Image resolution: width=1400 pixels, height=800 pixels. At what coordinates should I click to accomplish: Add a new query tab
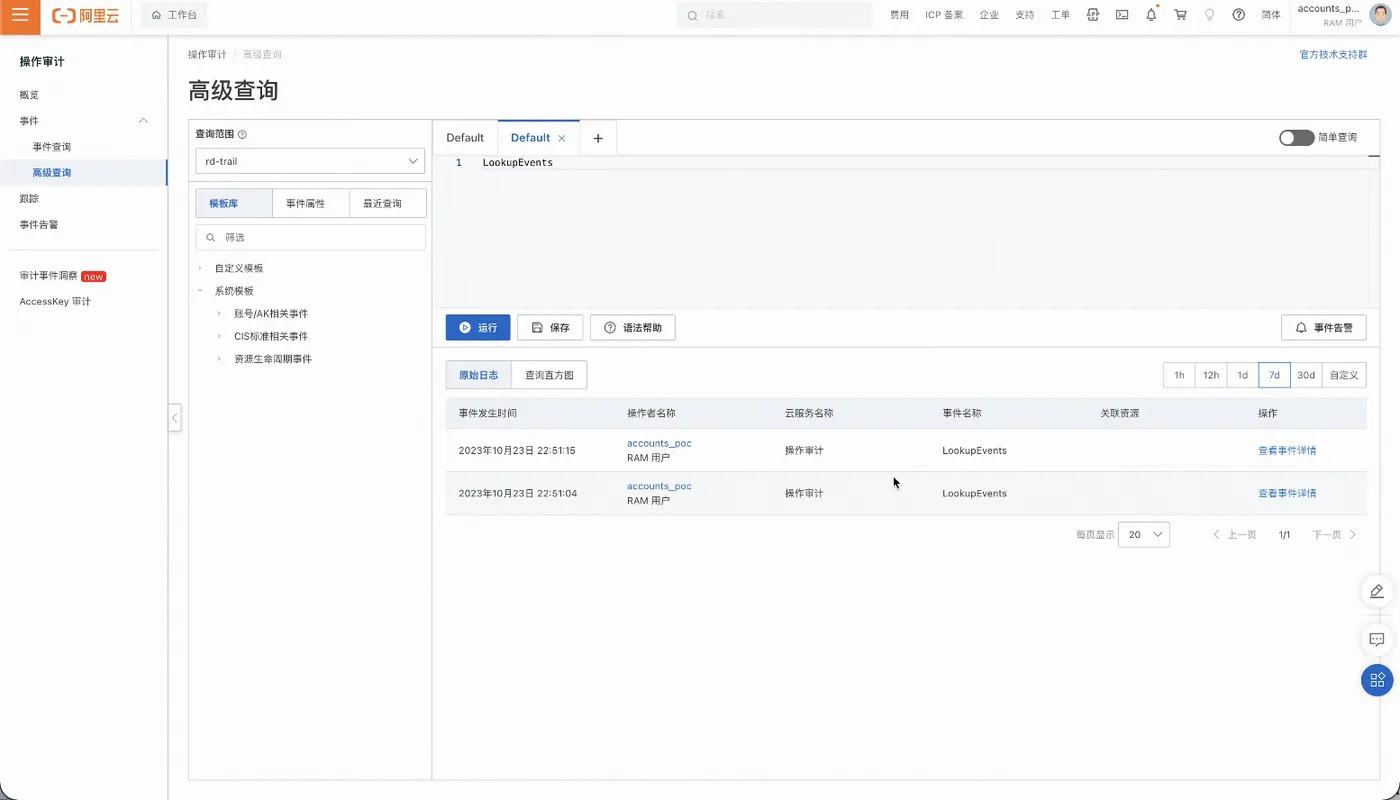(598, 138)
